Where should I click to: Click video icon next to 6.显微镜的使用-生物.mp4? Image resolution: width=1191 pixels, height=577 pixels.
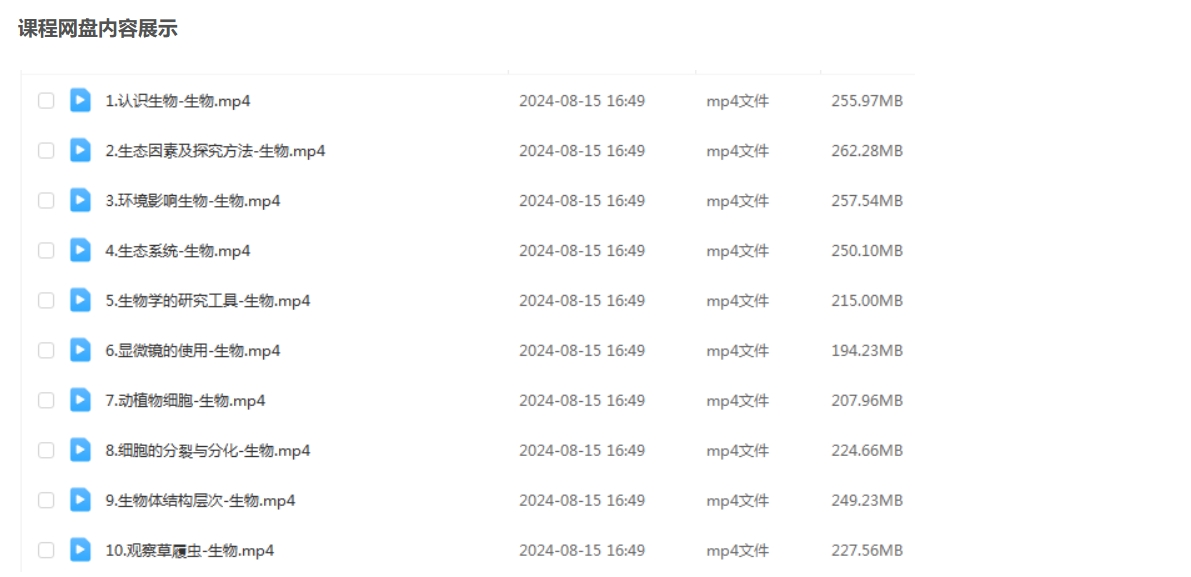(x=80, y=350)
